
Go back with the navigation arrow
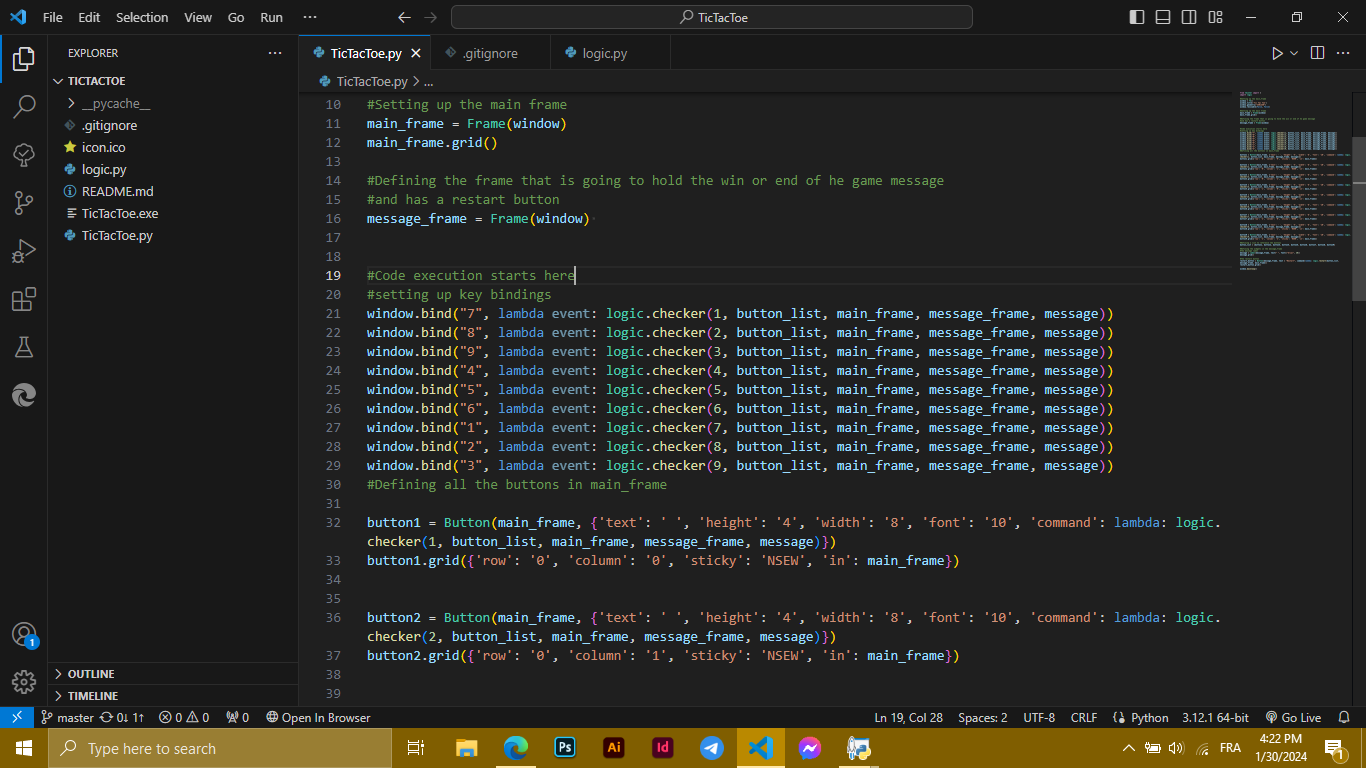[404, 17]
